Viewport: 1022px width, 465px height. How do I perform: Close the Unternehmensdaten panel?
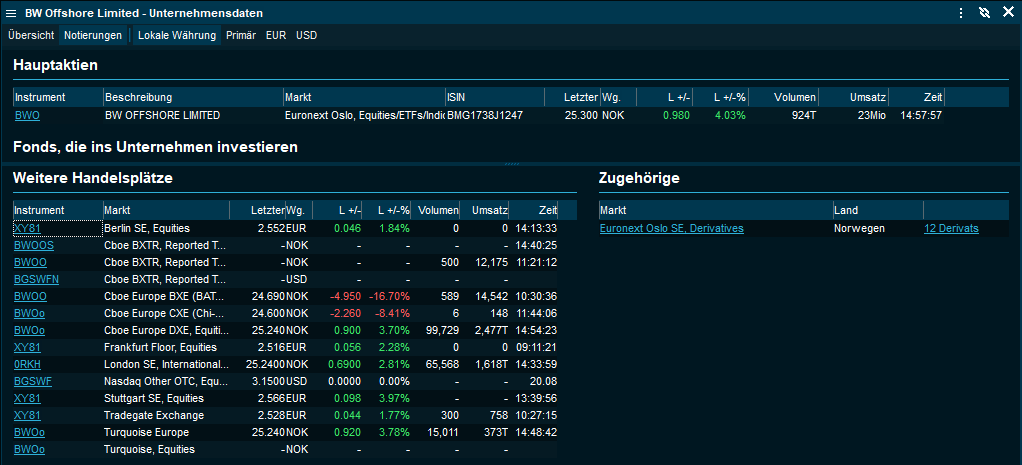coord(1007,13)
